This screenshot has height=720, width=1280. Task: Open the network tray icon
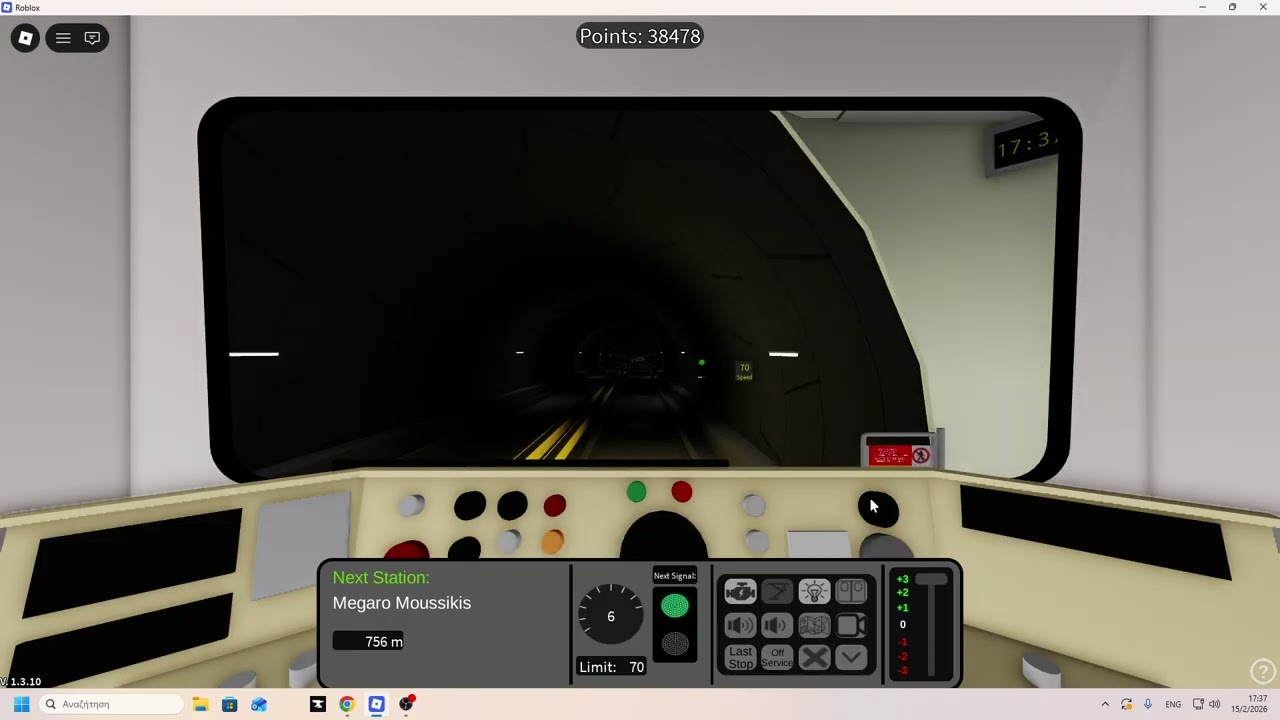(1198, 704)
